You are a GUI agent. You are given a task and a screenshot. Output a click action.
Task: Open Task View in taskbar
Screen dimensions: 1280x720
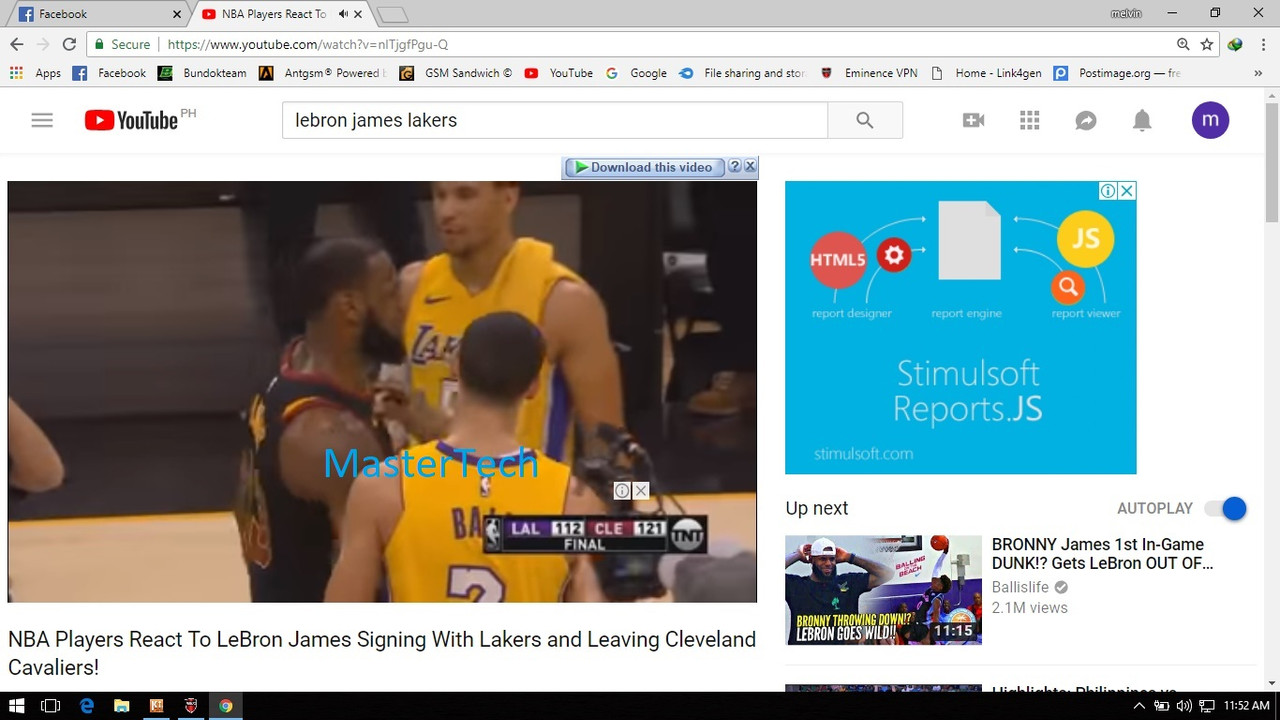[51, 705]
